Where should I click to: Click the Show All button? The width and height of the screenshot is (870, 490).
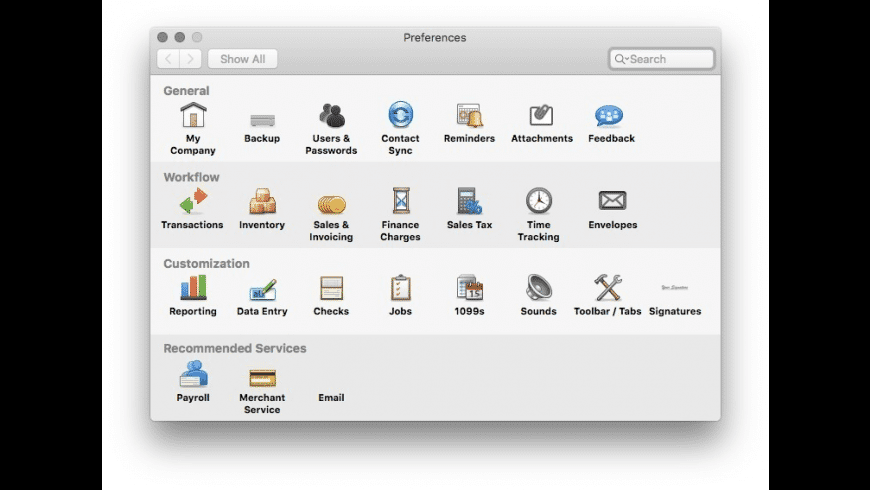[242, 59]
